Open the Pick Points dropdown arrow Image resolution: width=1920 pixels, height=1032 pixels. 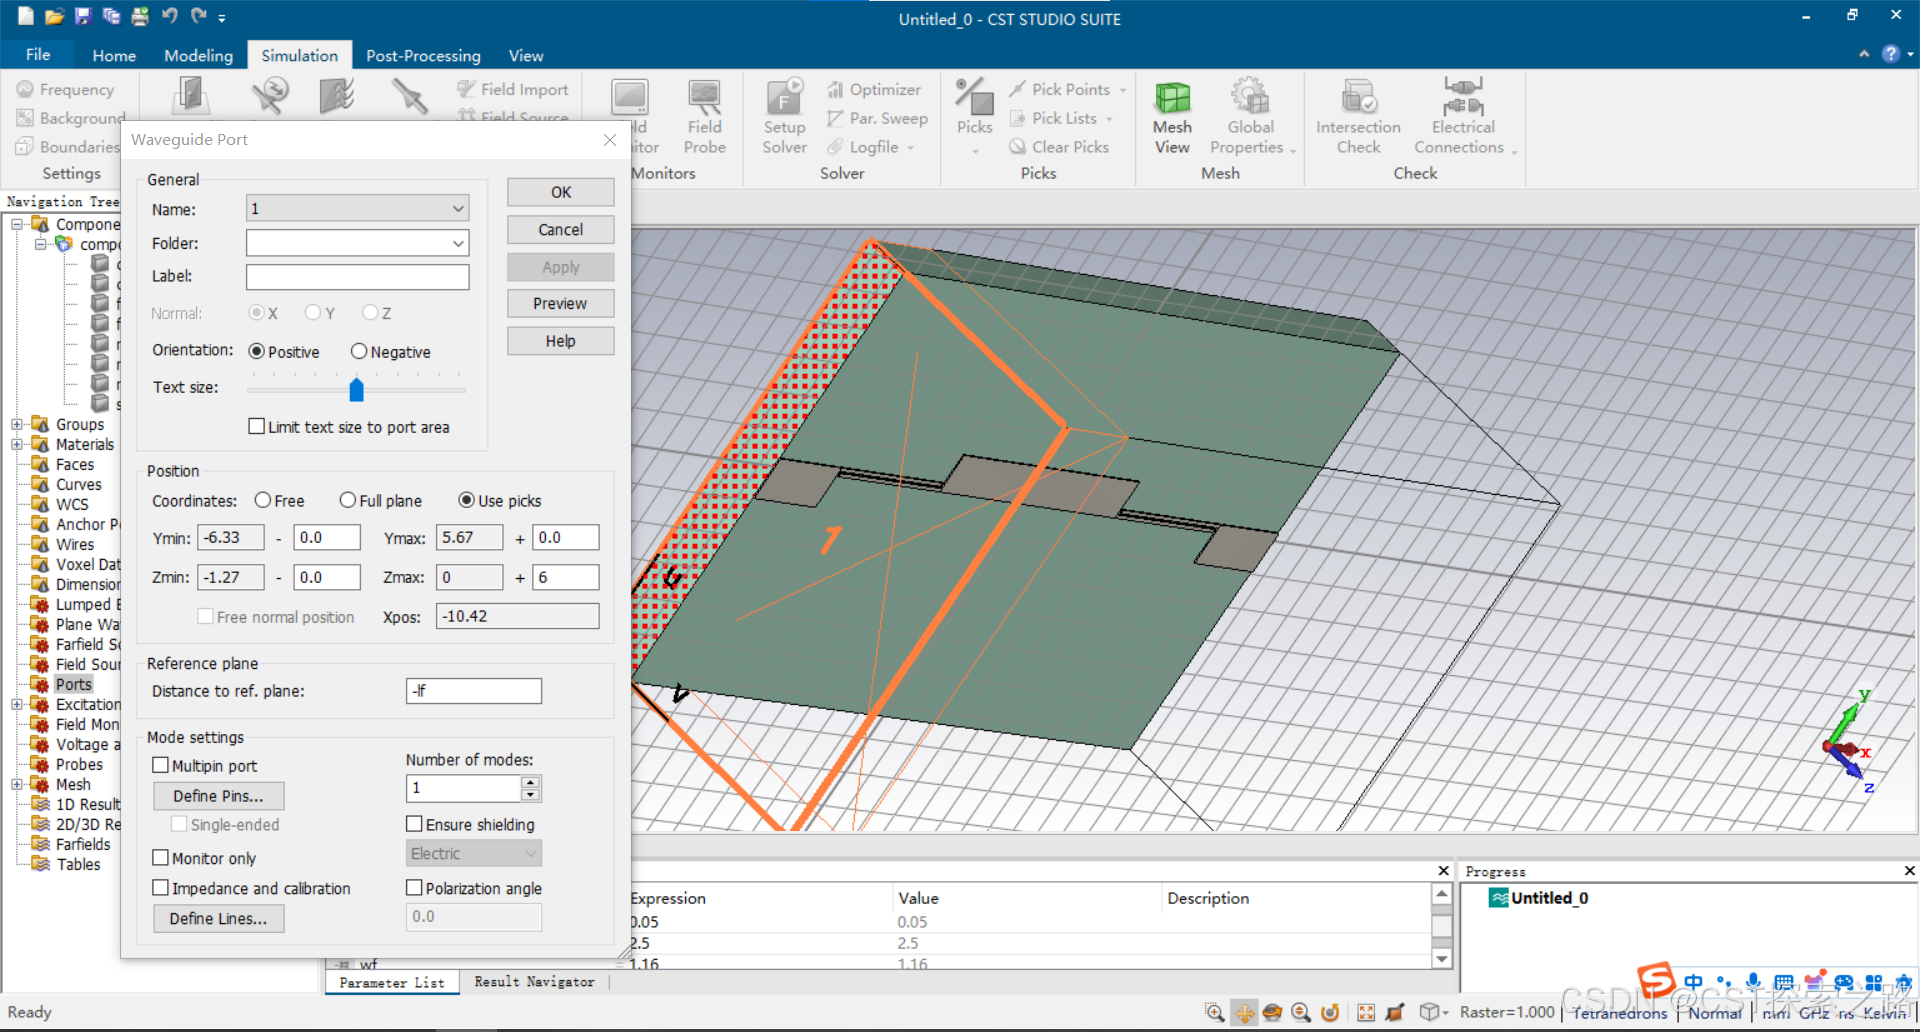1123,90
